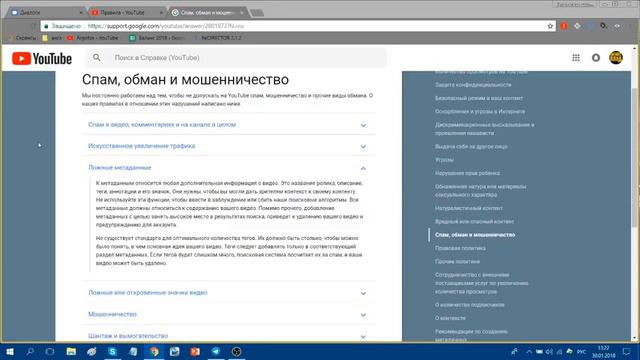The width and height of the screenshot is (640, 360).
Task: Open Telegram from the taskbar
Action: [x=216, y=351]
